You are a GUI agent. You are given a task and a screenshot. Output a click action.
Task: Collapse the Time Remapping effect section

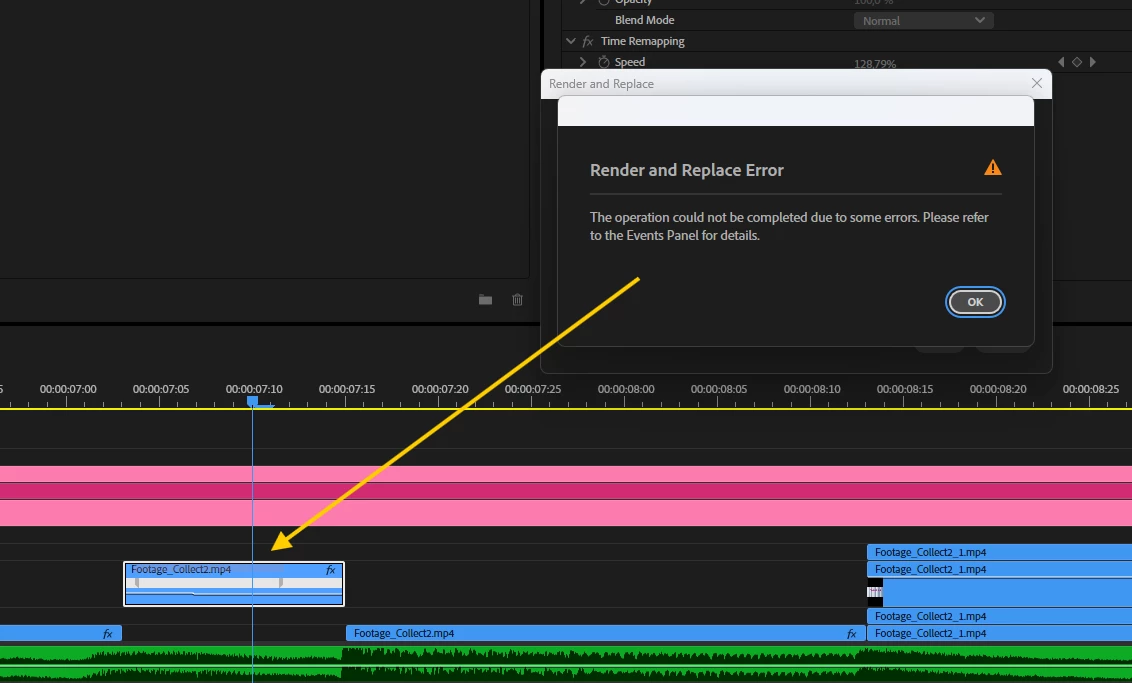[570, 41]
